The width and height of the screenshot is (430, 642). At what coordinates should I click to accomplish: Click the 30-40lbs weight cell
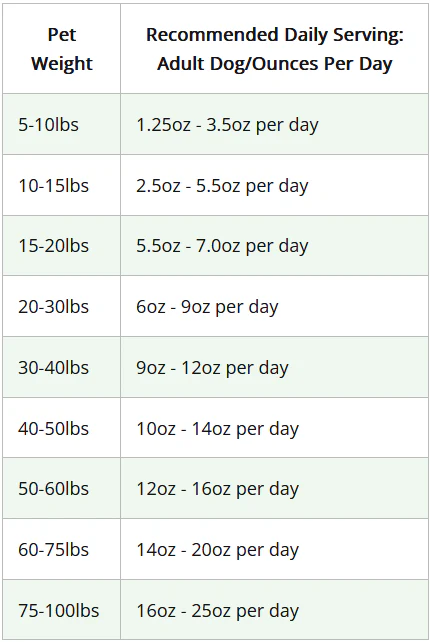(x=61, y=367)
